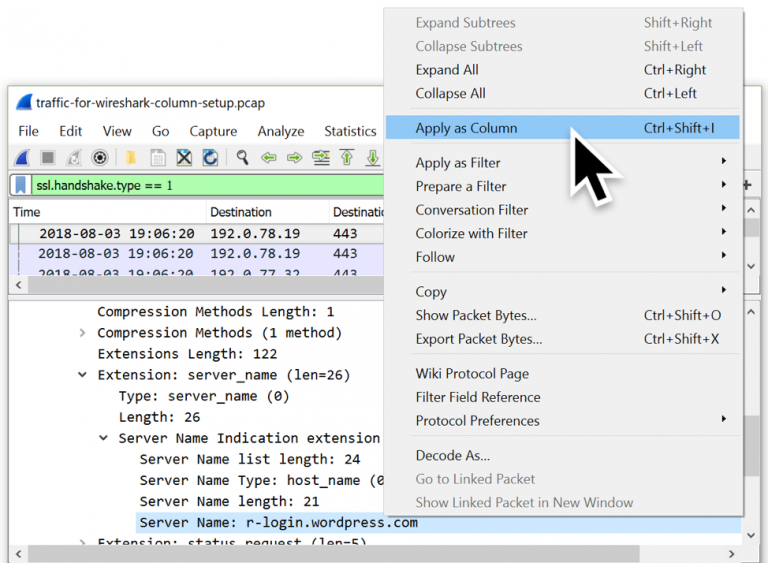Click the packet details horizontal scrollbar

point(320,553)
